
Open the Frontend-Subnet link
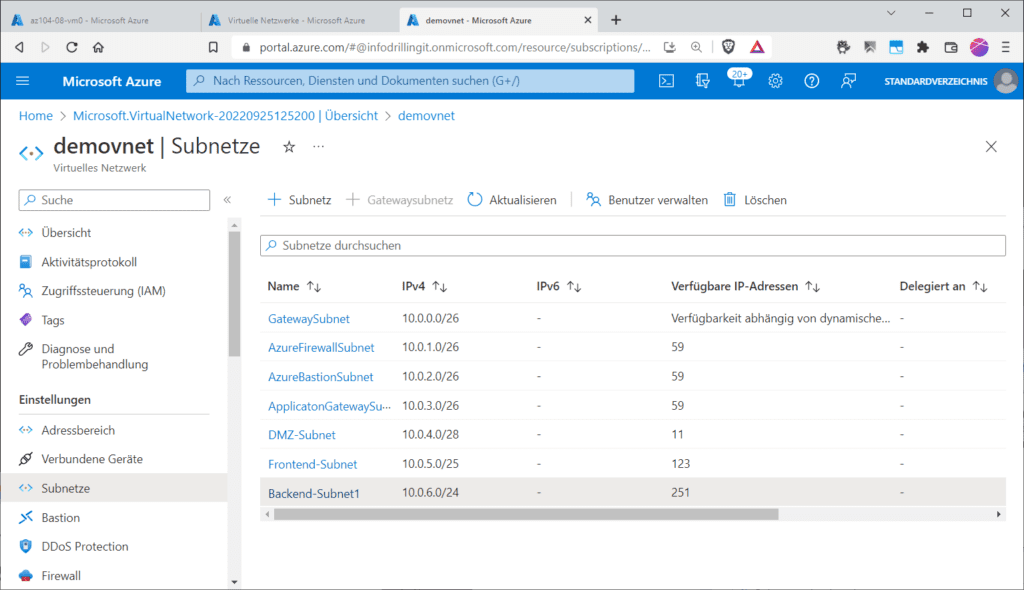(x=313, y=465)
